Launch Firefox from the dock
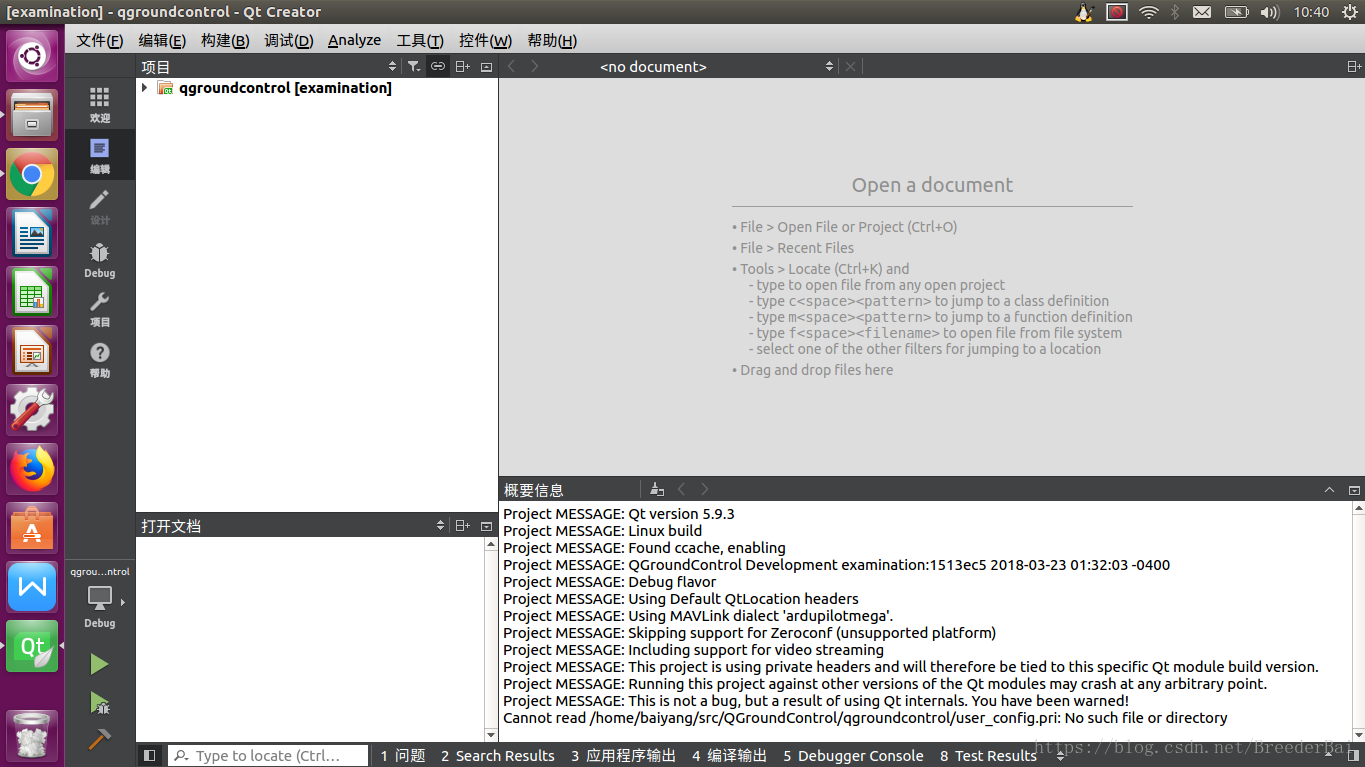1365x767 pixels. pos(33,469)
